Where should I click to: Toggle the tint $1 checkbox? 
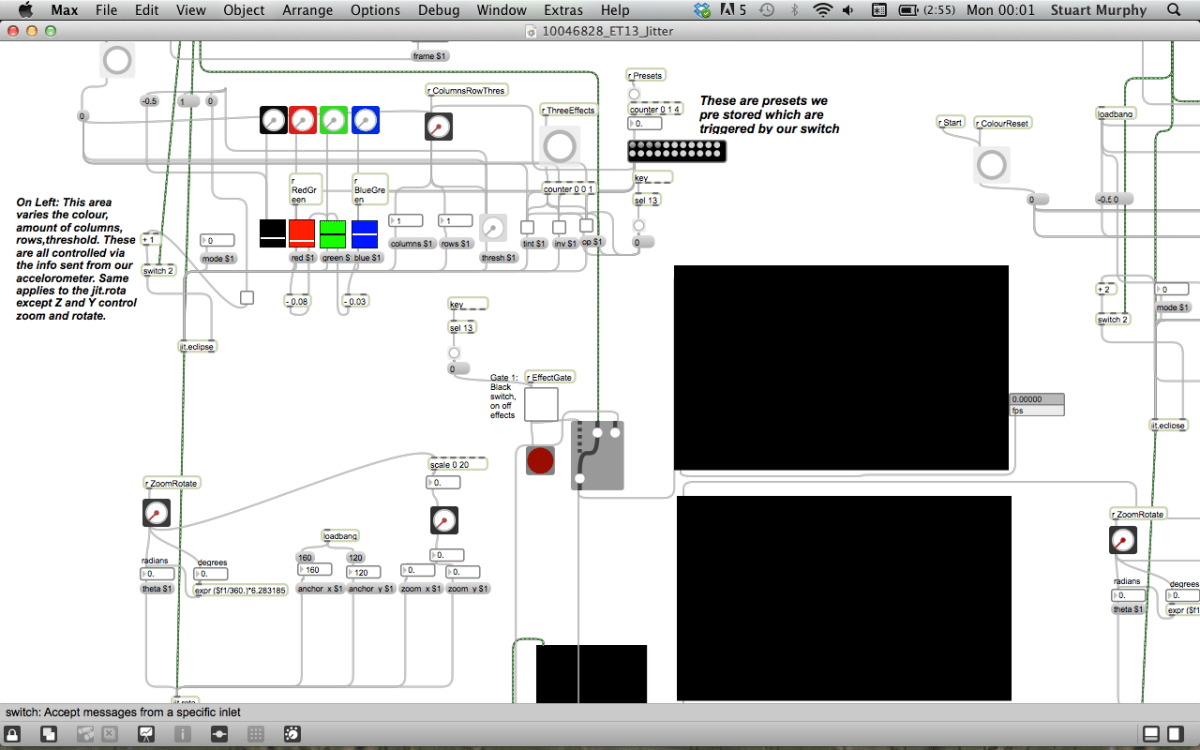(x=528, y=227)
